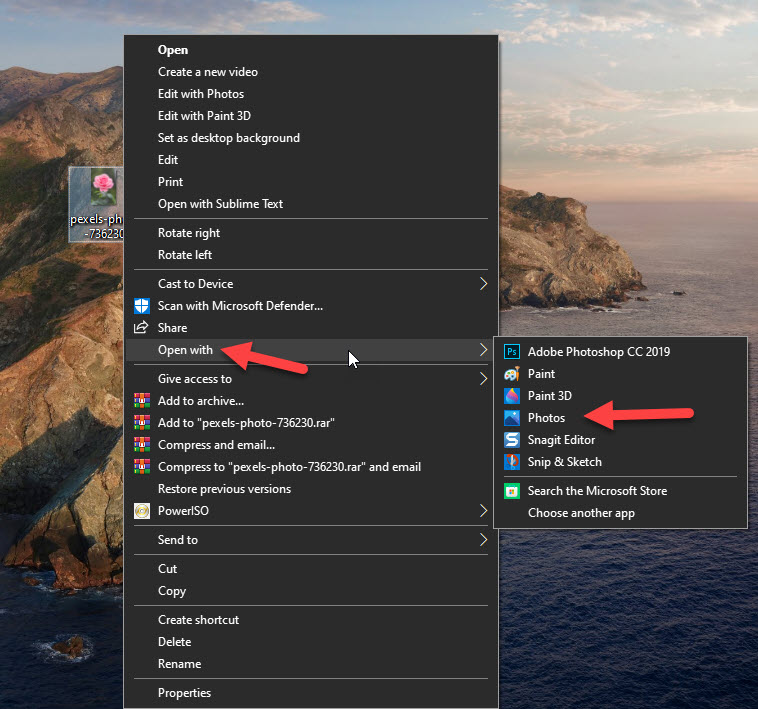The width and height of the screenshot is (758, 709).
Task: Select Choose another app option
Action: (x=581, y=513)
